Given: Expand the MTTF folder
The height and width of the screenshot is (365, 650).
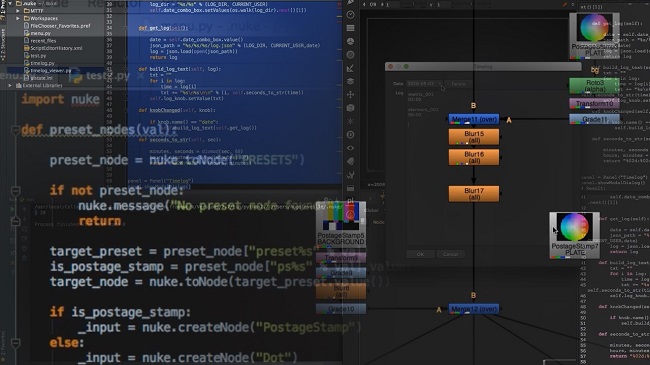Looking at the screenshot, I should click(x=18, y=11).
